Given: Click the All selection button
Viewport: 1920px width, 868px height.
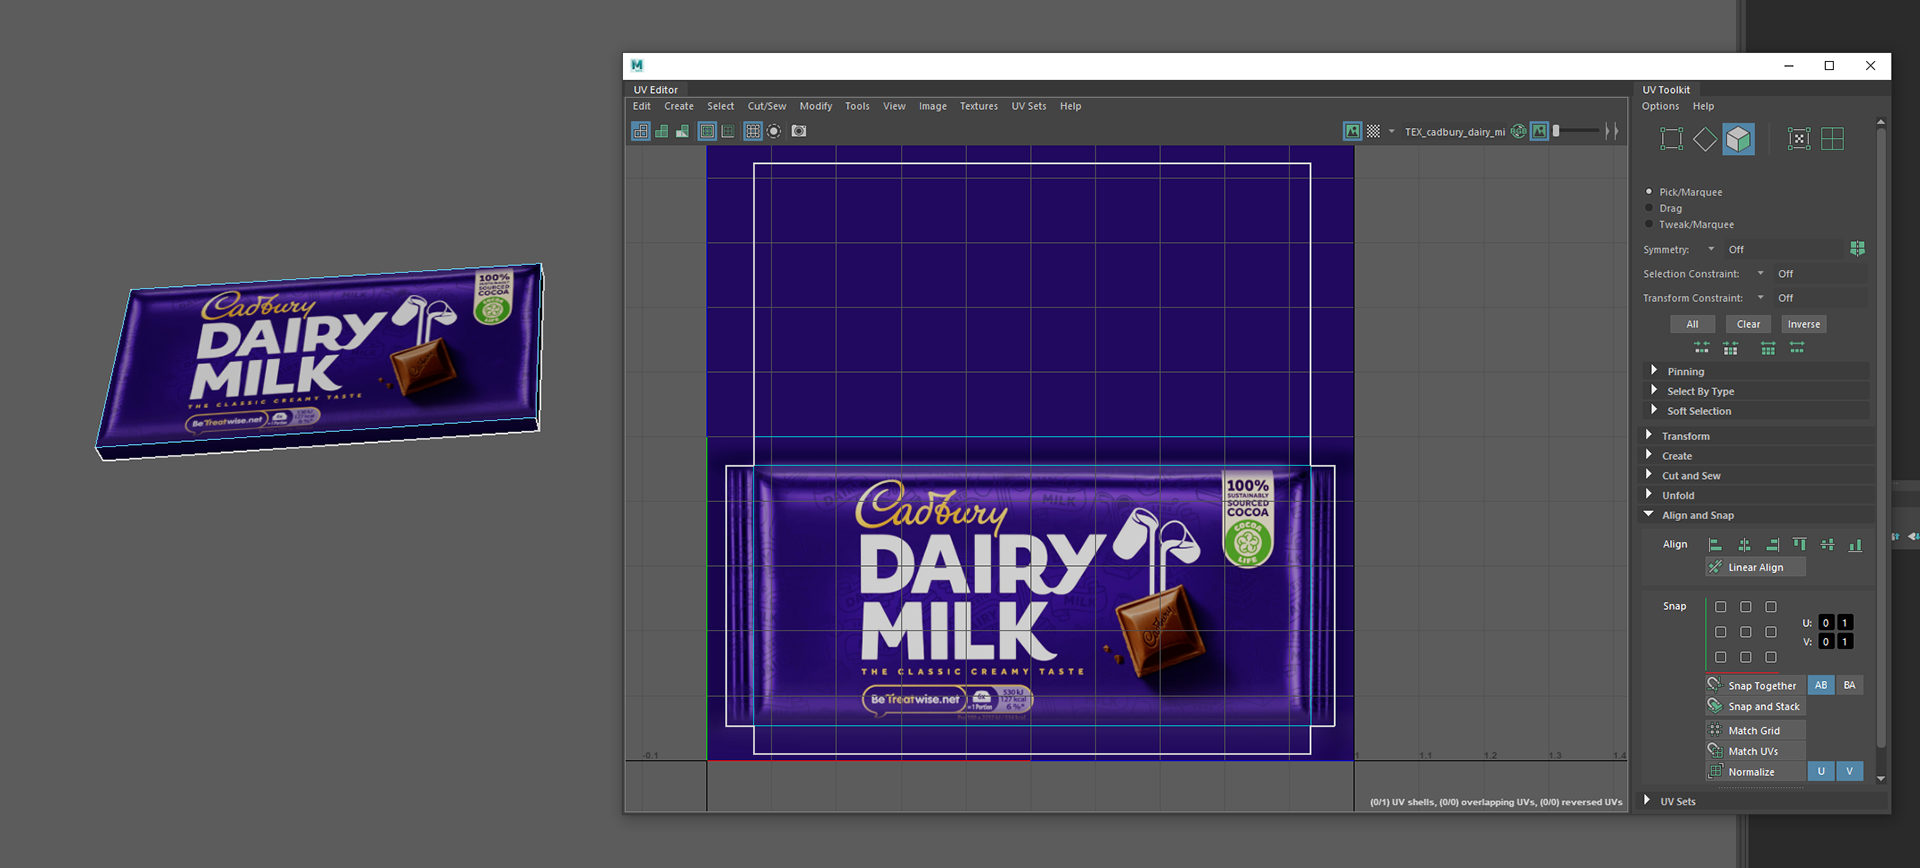Looking at the screenshot, I should 1692,324.
